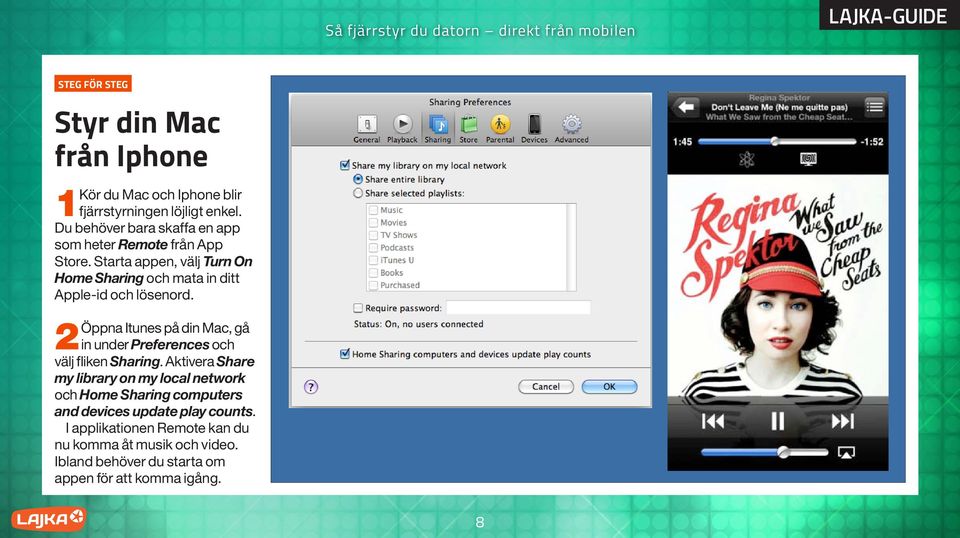Select Share selected playlists radio button
Screen dimensions: 960x538
pyautogui.click(x=358, y=193)
